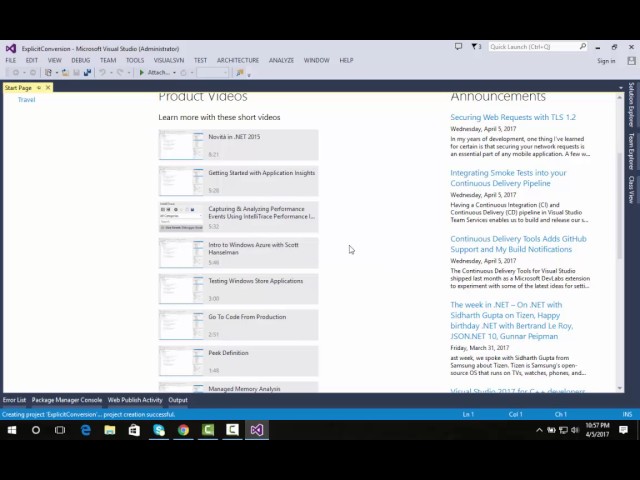Open the document tabs list dropdown
This screenshot has height=480, width=640.
pos(621,88)
